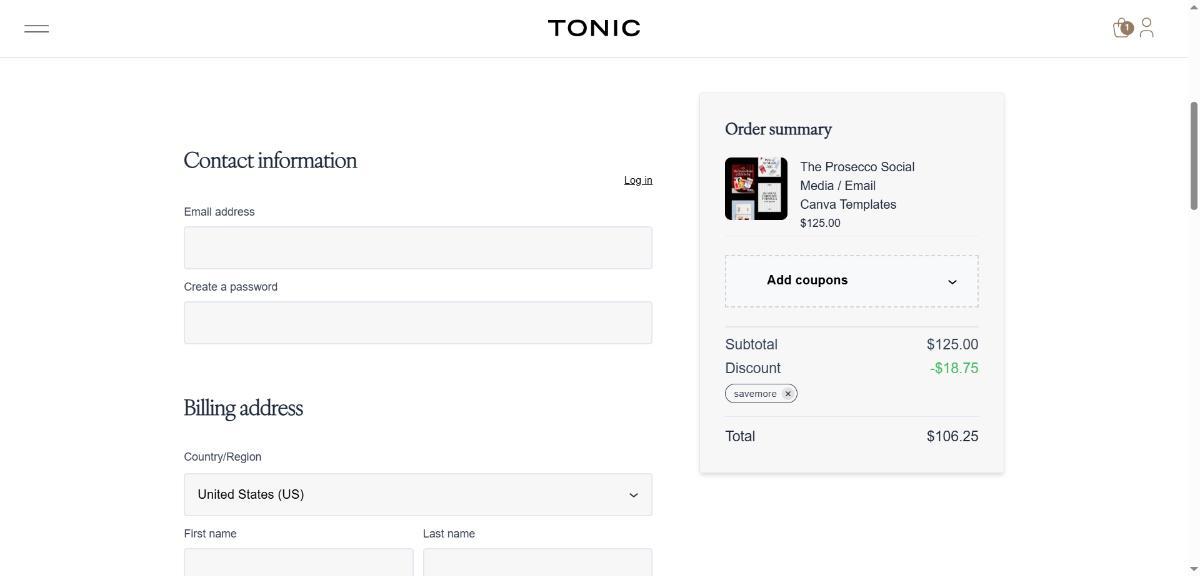The height and width of the screenshot is (576, 1200).
Task: Expand the Add coupons section
Action: coord(852,281)
